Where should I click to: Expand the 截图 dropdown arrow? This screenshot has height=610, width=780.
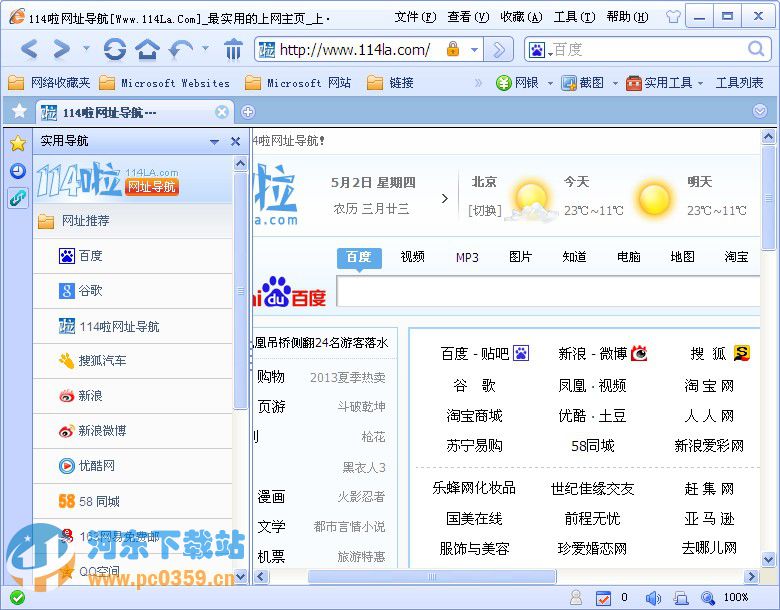[x=615, y=83]
